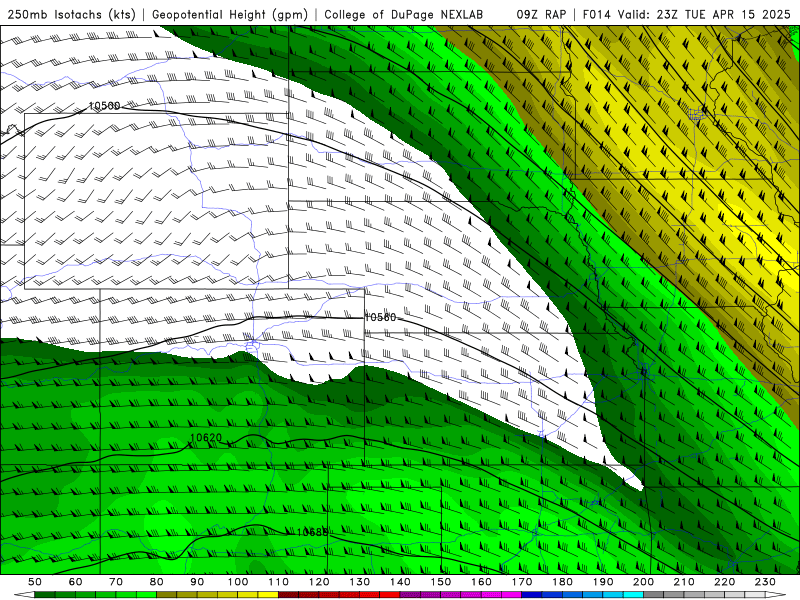Click the 'F014 Valid: 23Z TUE APR 15 2025' text
Viewport: 800px width, 600px height.
pos(686,15)
